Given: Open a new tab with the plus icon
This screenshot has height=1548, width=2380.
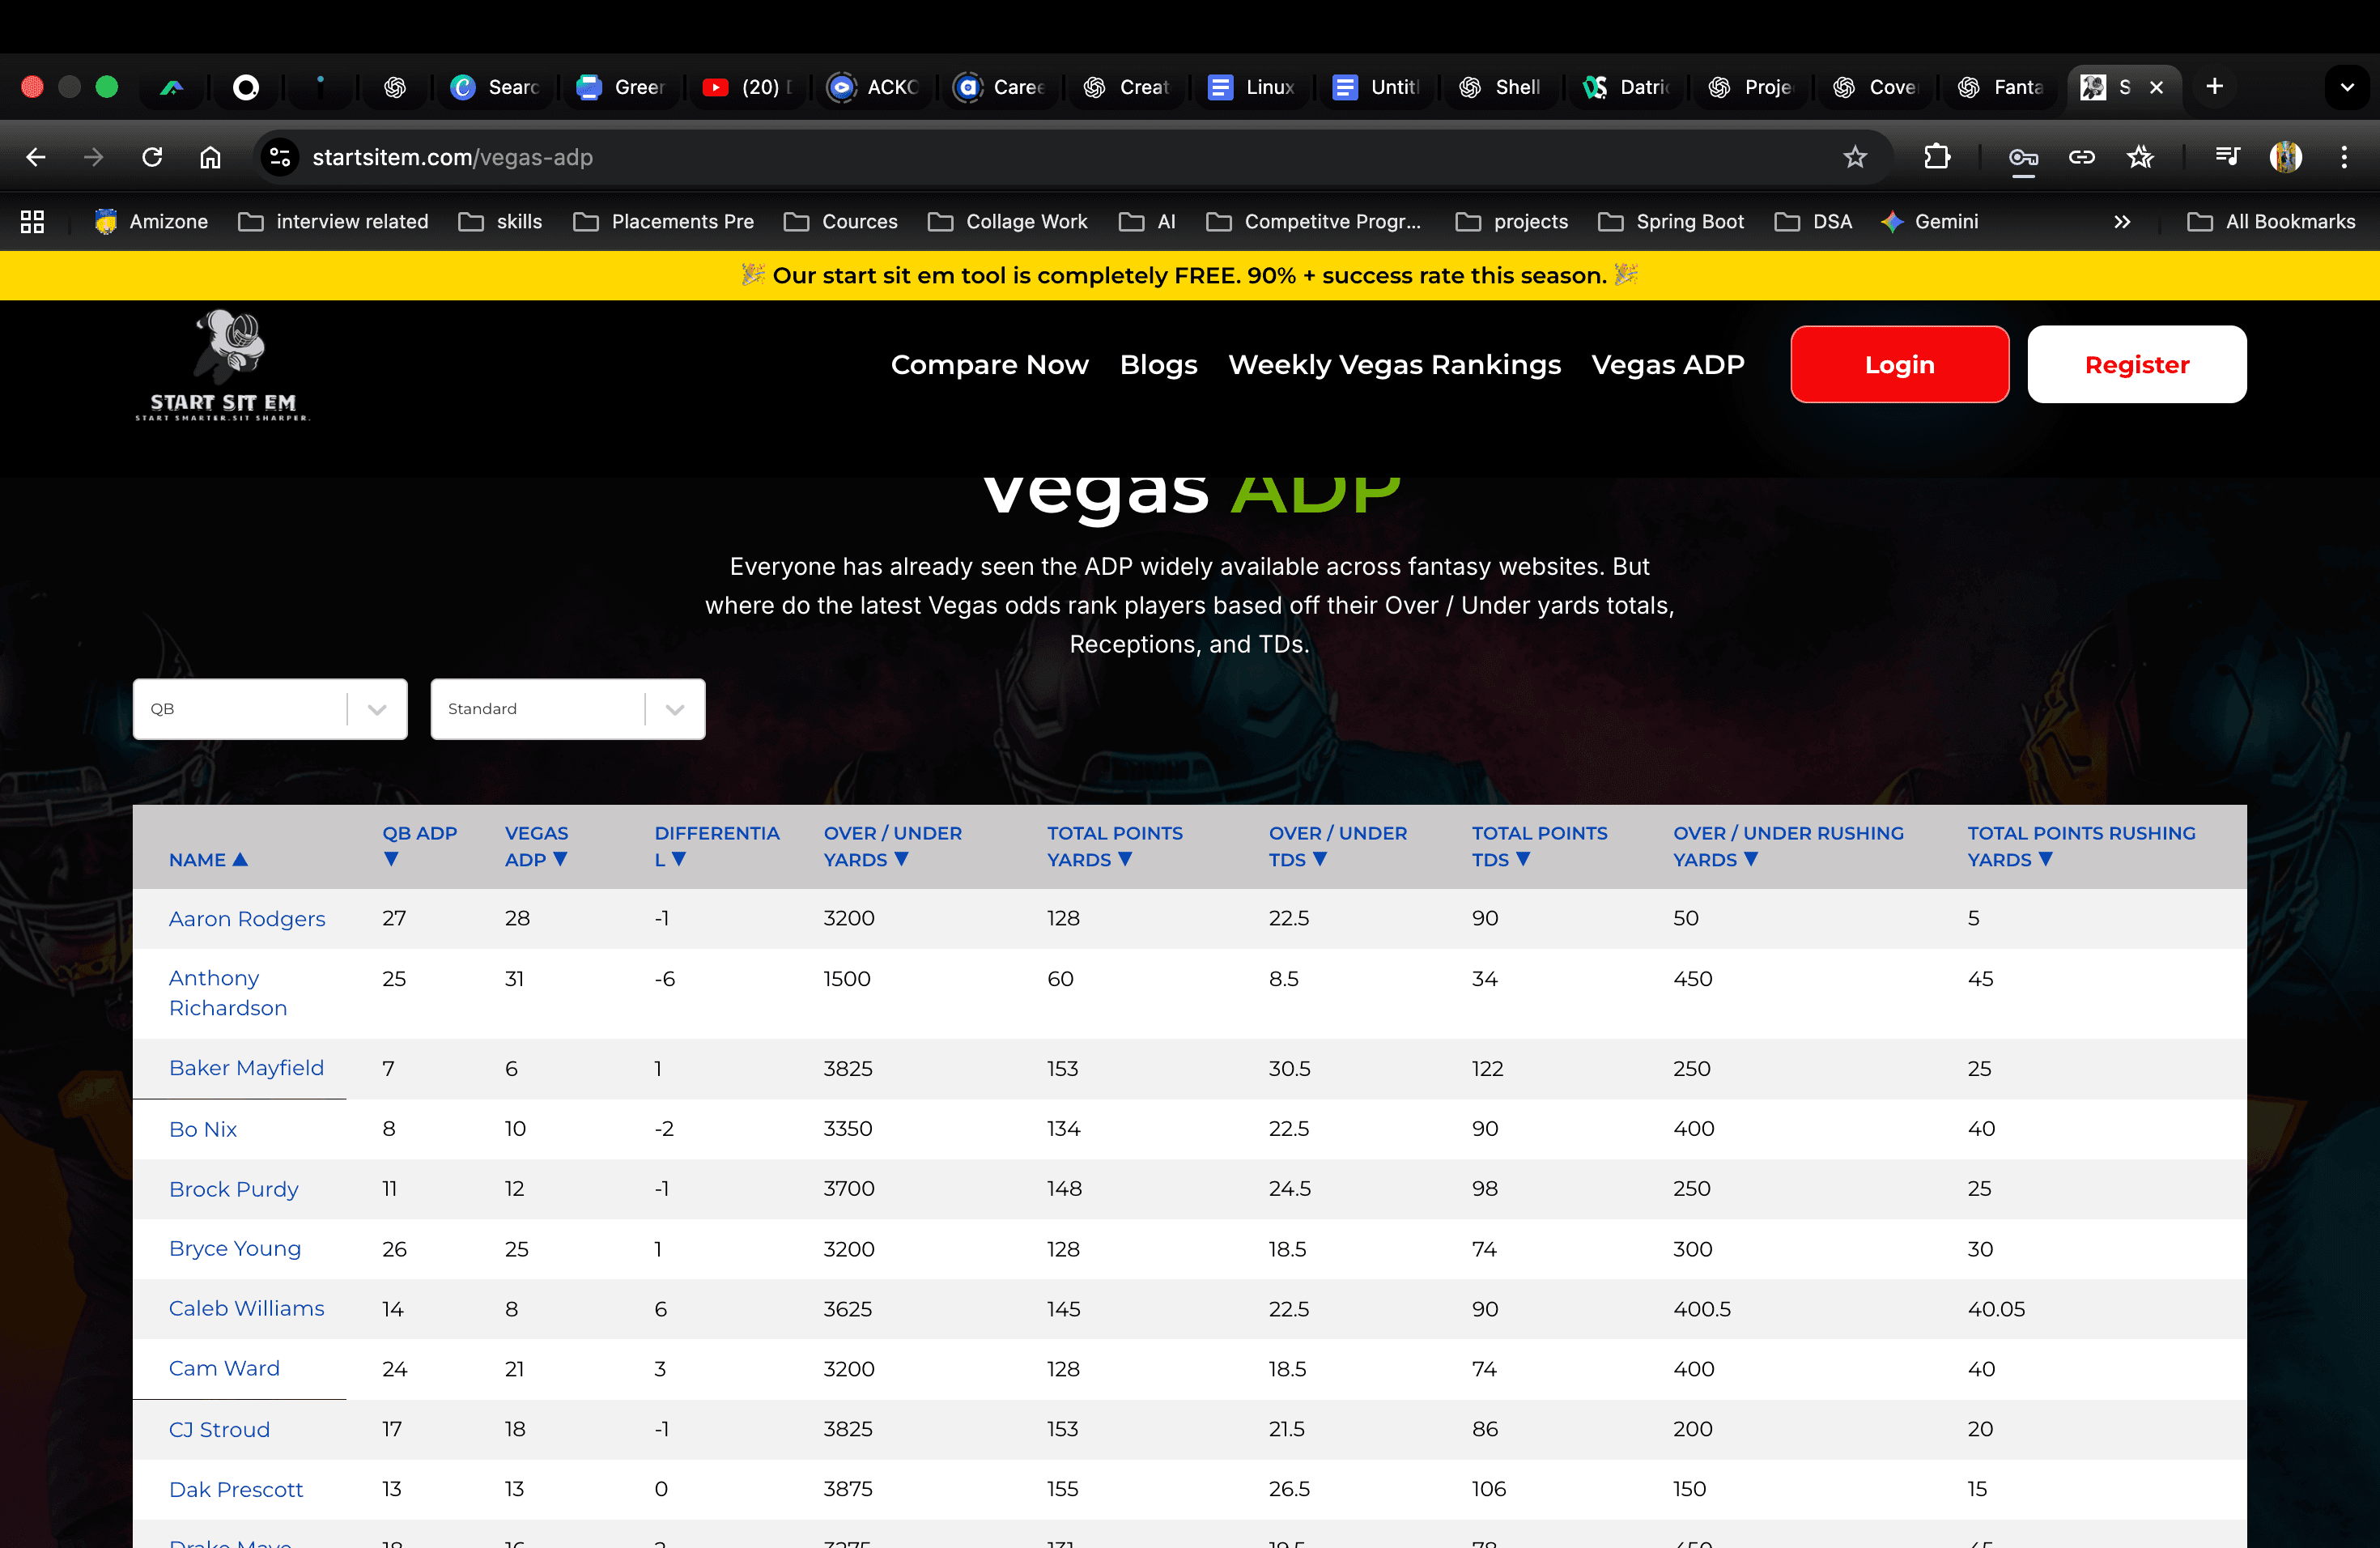Looking at the screenshot, I should coord(2215,87).
